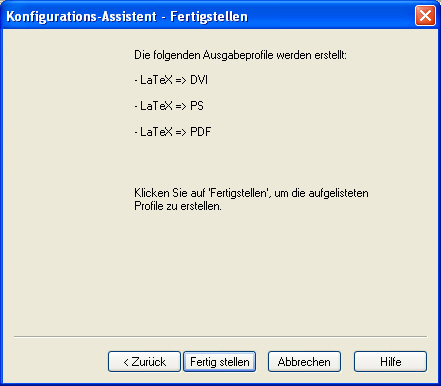Cancel the wizard via Abbrechen
The height and width of the screenshot is (386, 441).
304,361
